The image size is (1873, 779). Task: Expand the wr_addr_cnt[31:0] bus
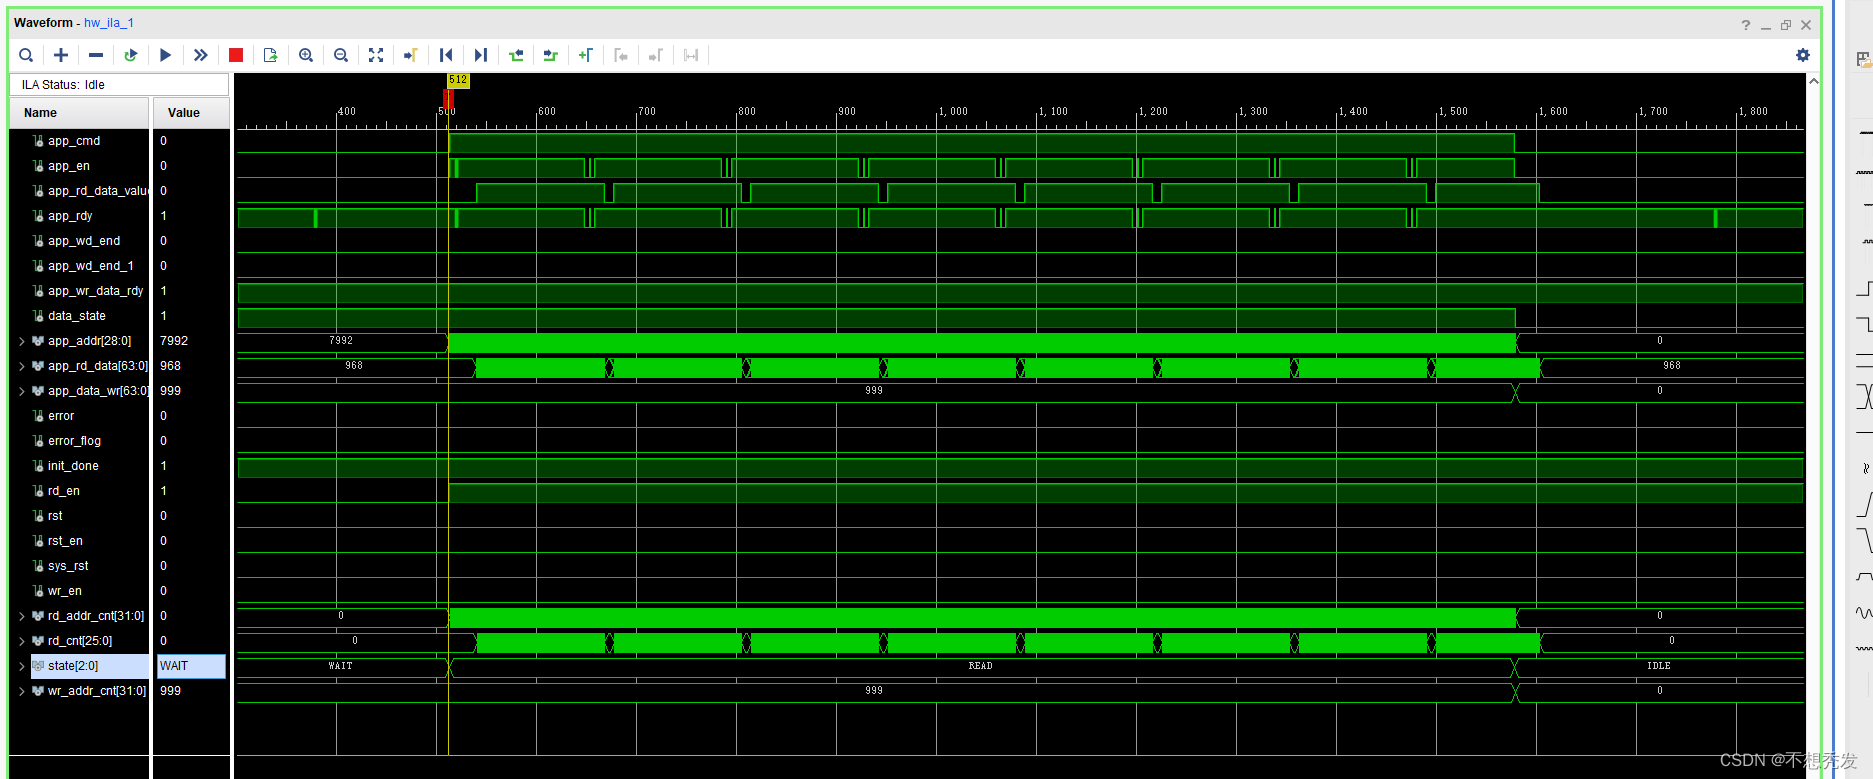click(x=22, y=691)
